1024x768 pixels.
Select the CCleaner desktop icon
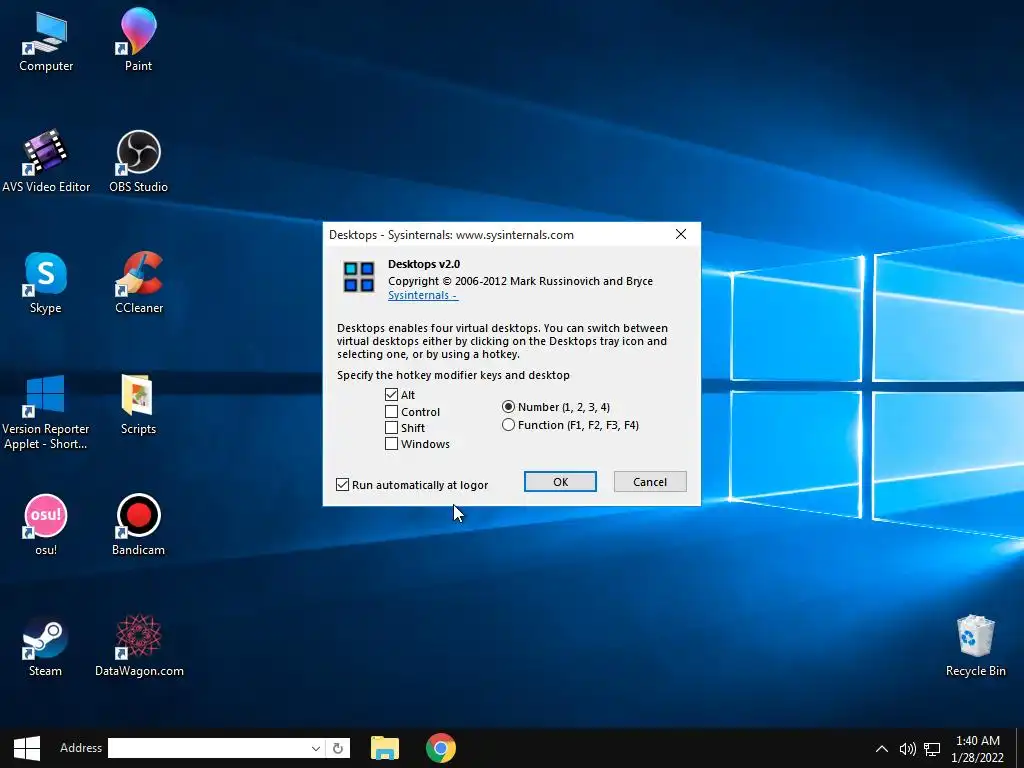[139, 282]
